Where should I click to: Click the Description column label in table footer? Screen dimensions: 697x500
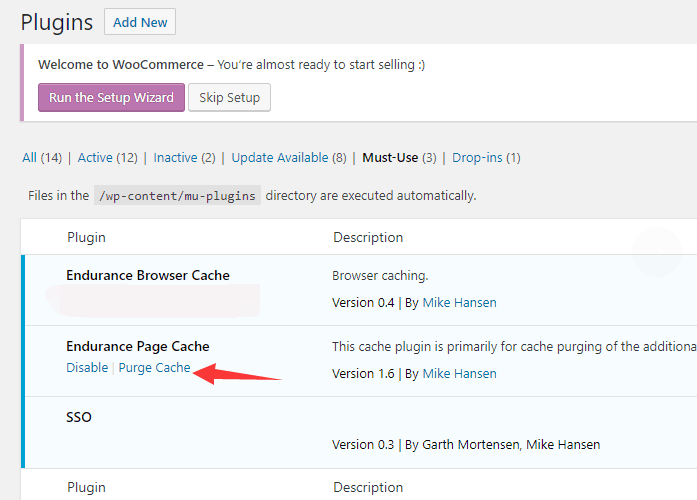point(367,488)
